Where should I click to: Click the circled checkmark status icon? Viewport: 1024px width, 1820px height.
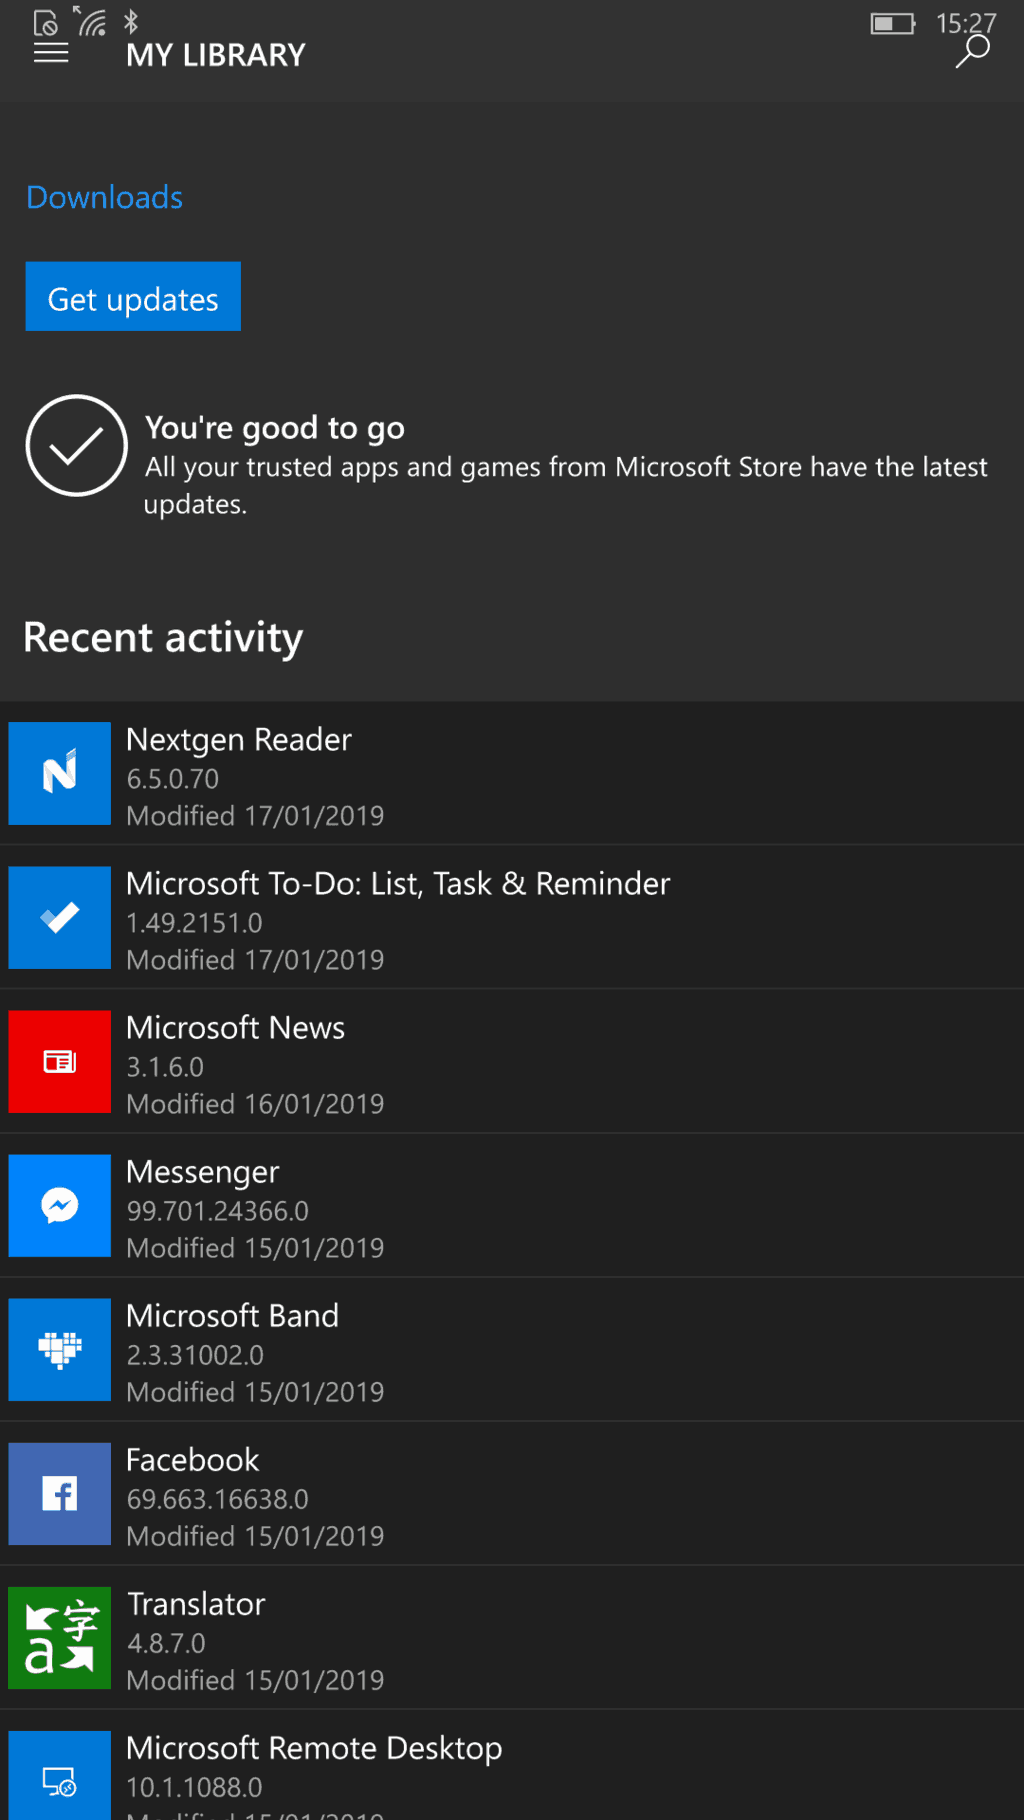(76, 445)
